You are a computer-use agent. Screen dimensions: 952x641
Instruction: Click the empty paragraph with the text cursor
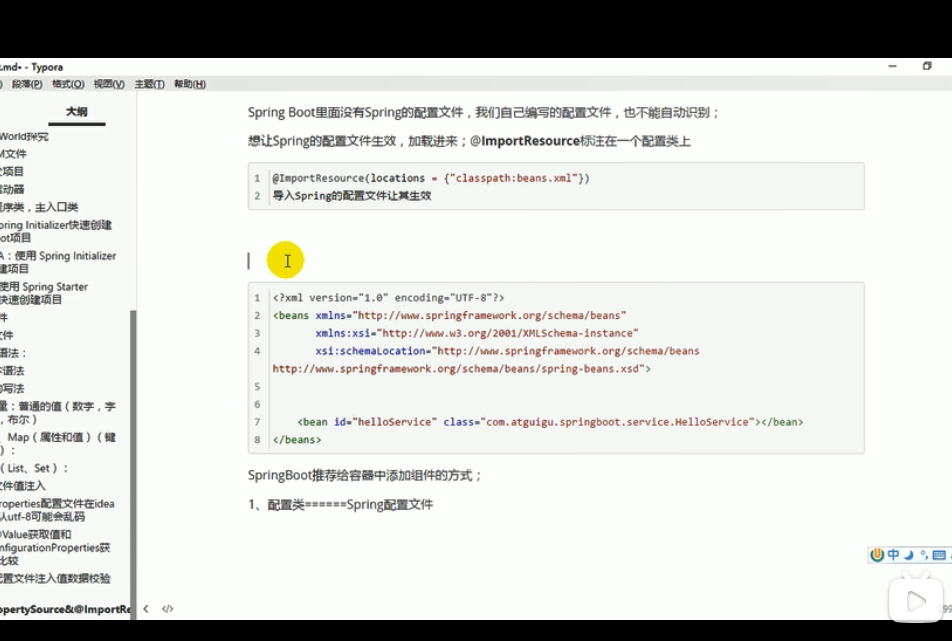coord(556,260)
